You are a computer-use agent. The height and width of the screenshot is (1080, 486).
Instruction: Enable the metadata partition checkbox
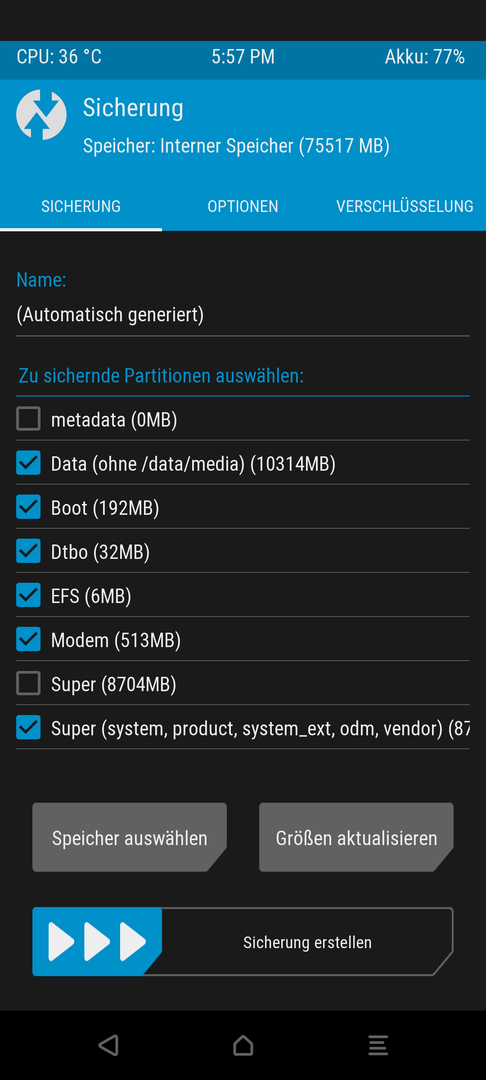click(28, 419)
